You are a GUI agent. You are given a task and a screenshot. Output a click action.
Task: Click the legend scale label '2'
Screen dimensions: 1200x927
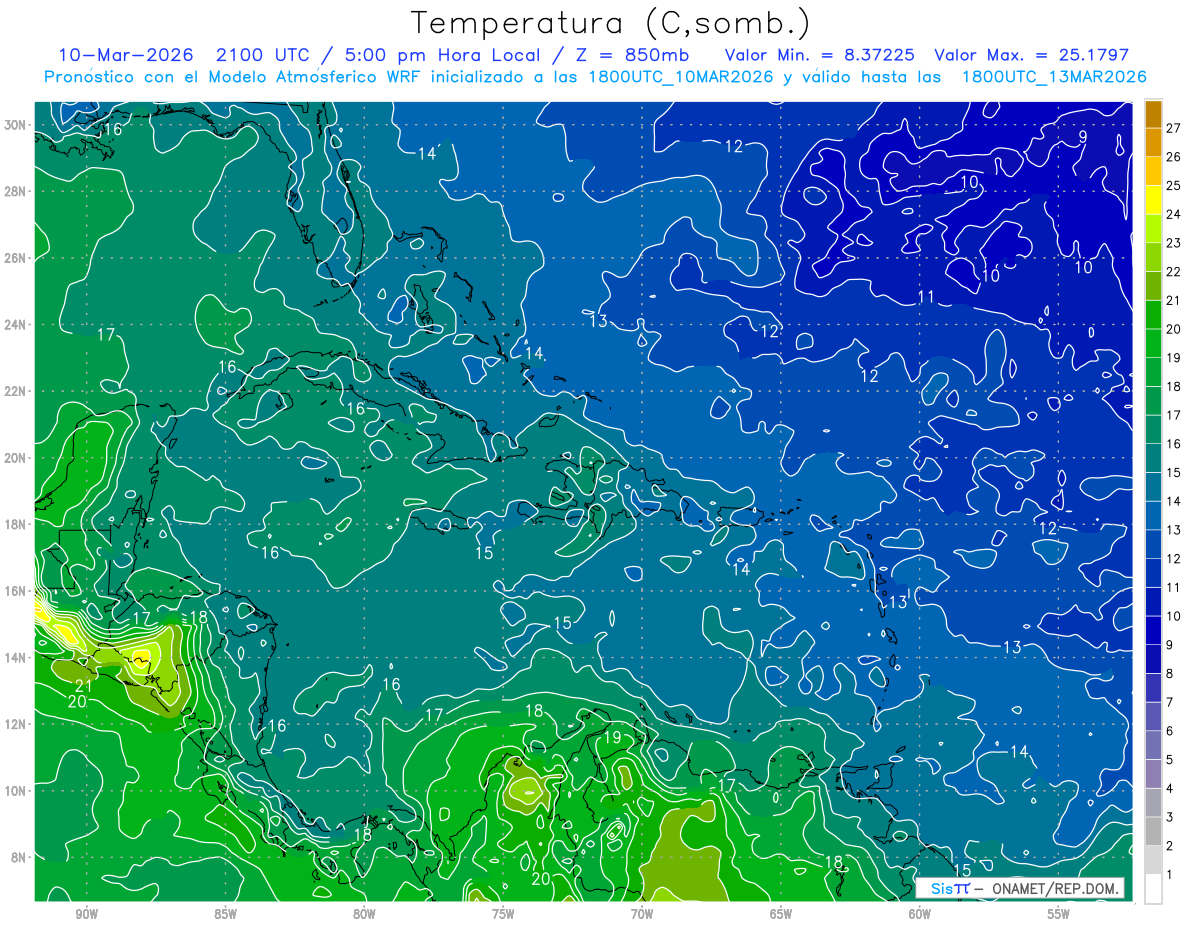1170,847
